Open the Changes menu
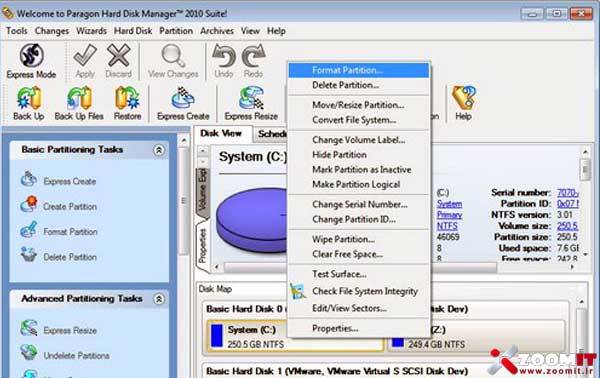This screenshot has width=600, height=378. pos(52,31)
